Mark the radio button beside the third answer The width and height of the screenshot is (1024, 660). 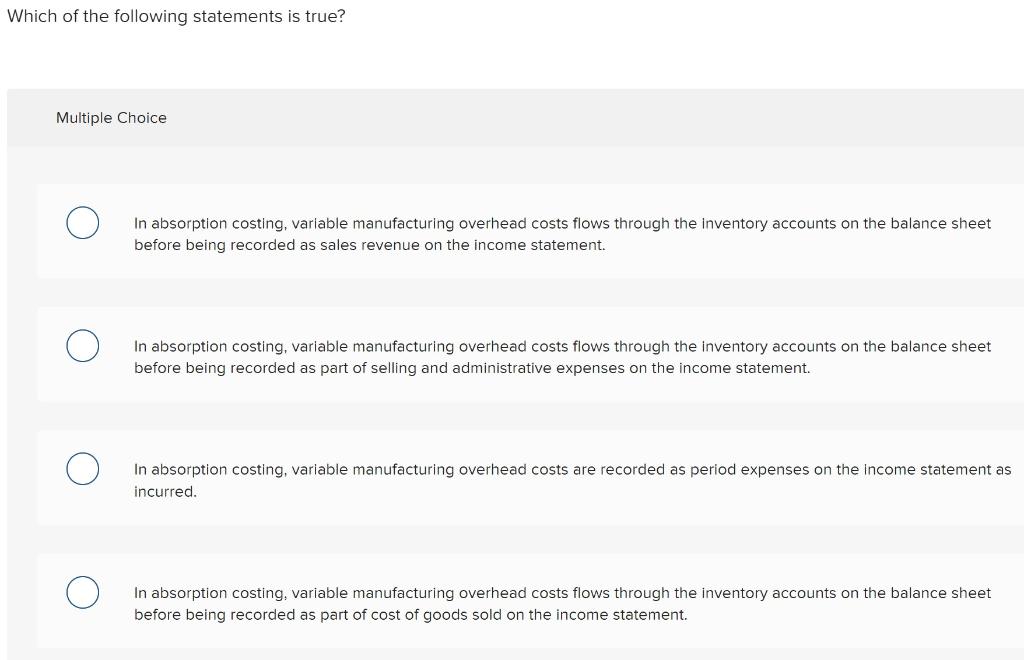point(83,468)
